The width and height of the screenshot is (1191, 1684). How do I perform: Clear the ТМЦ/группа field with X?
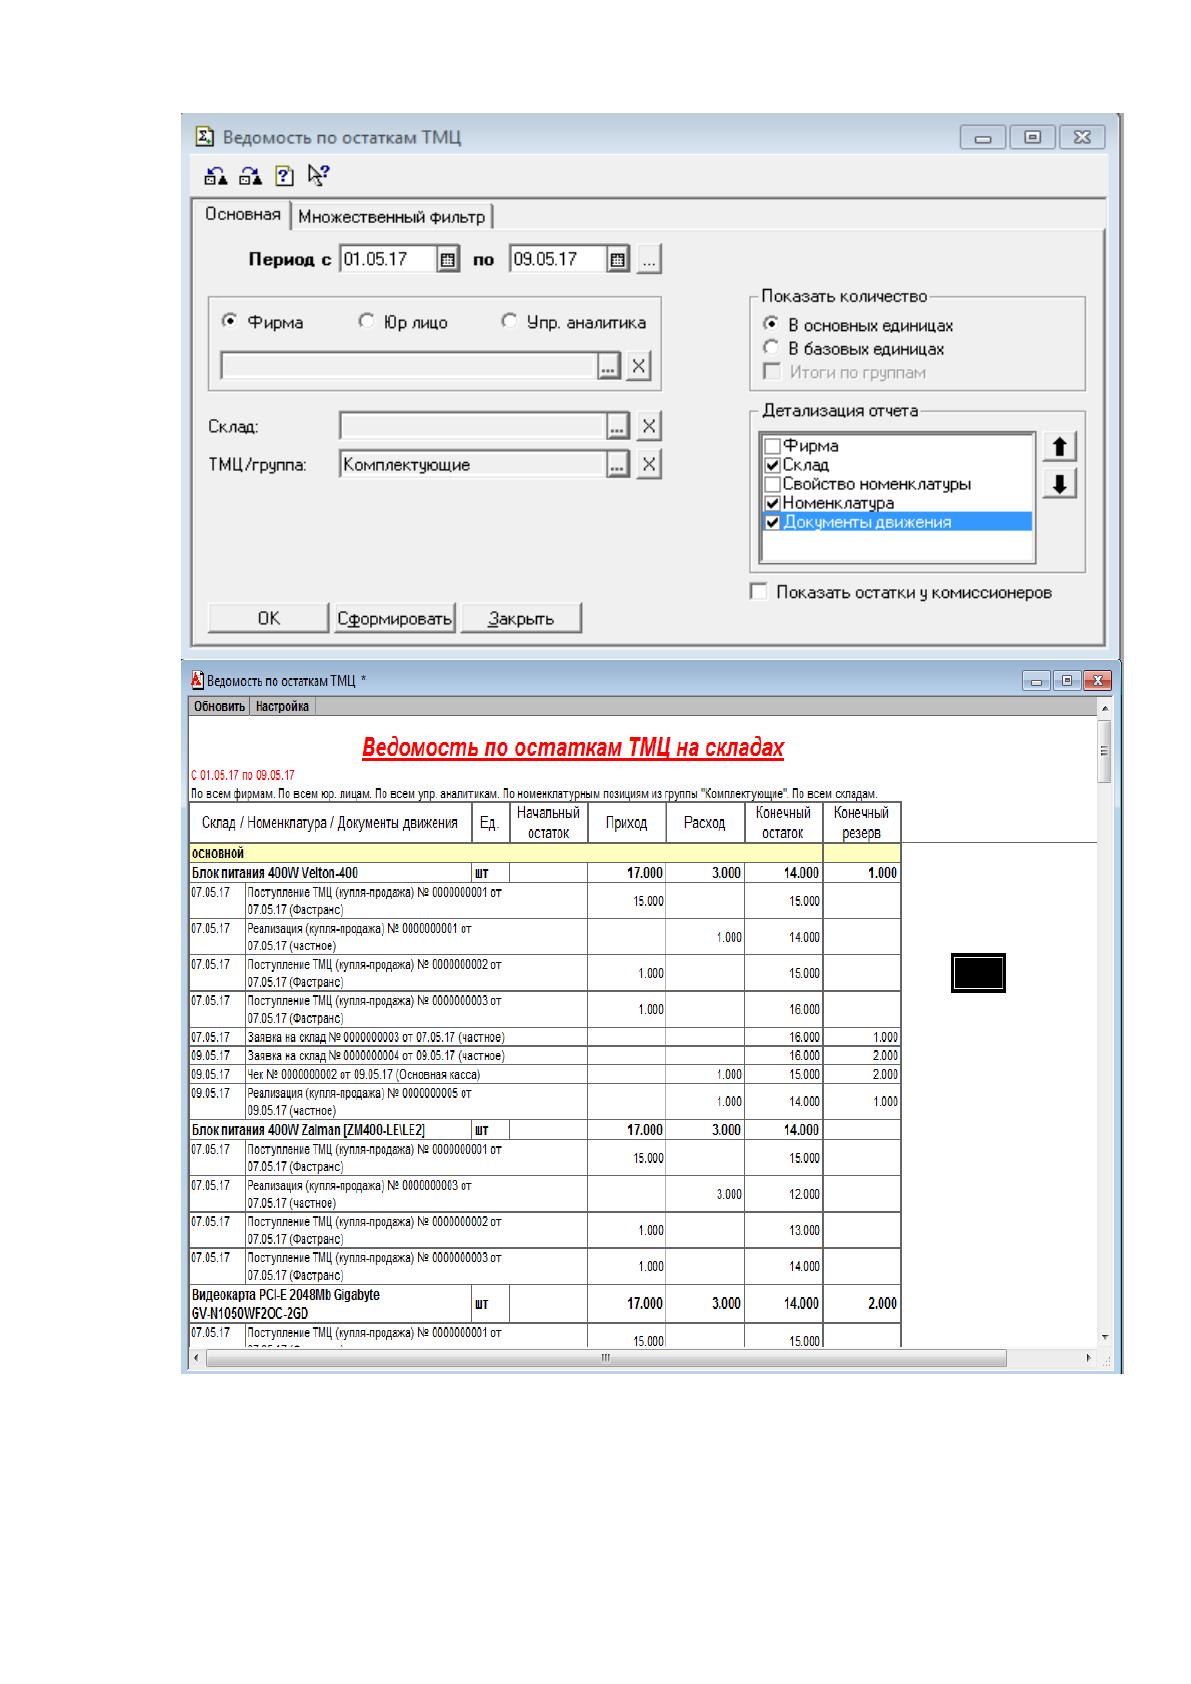[x=649, y=465]
